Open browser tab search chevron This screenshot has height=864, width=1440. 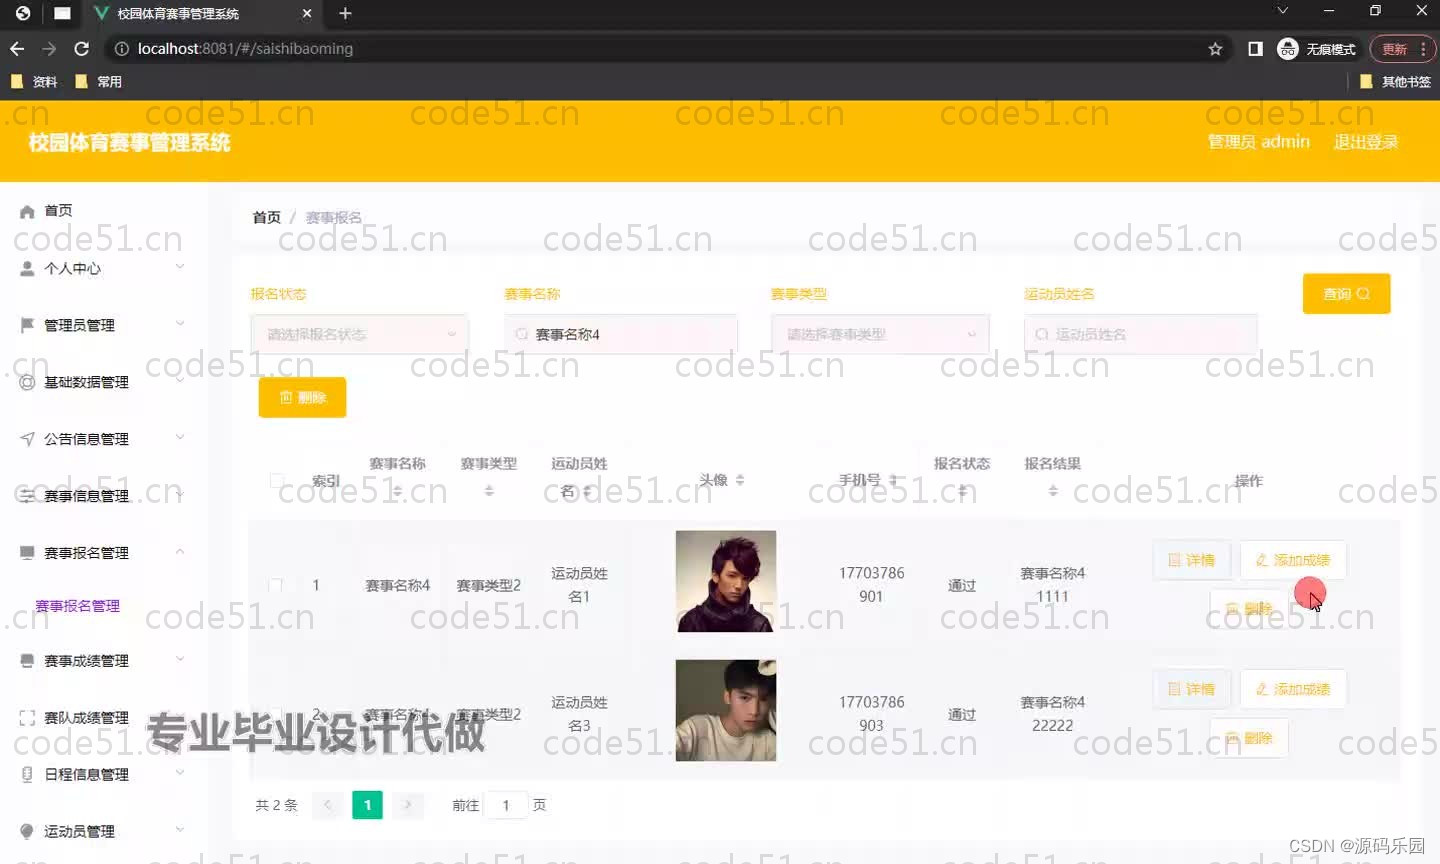pos(1283,11)
